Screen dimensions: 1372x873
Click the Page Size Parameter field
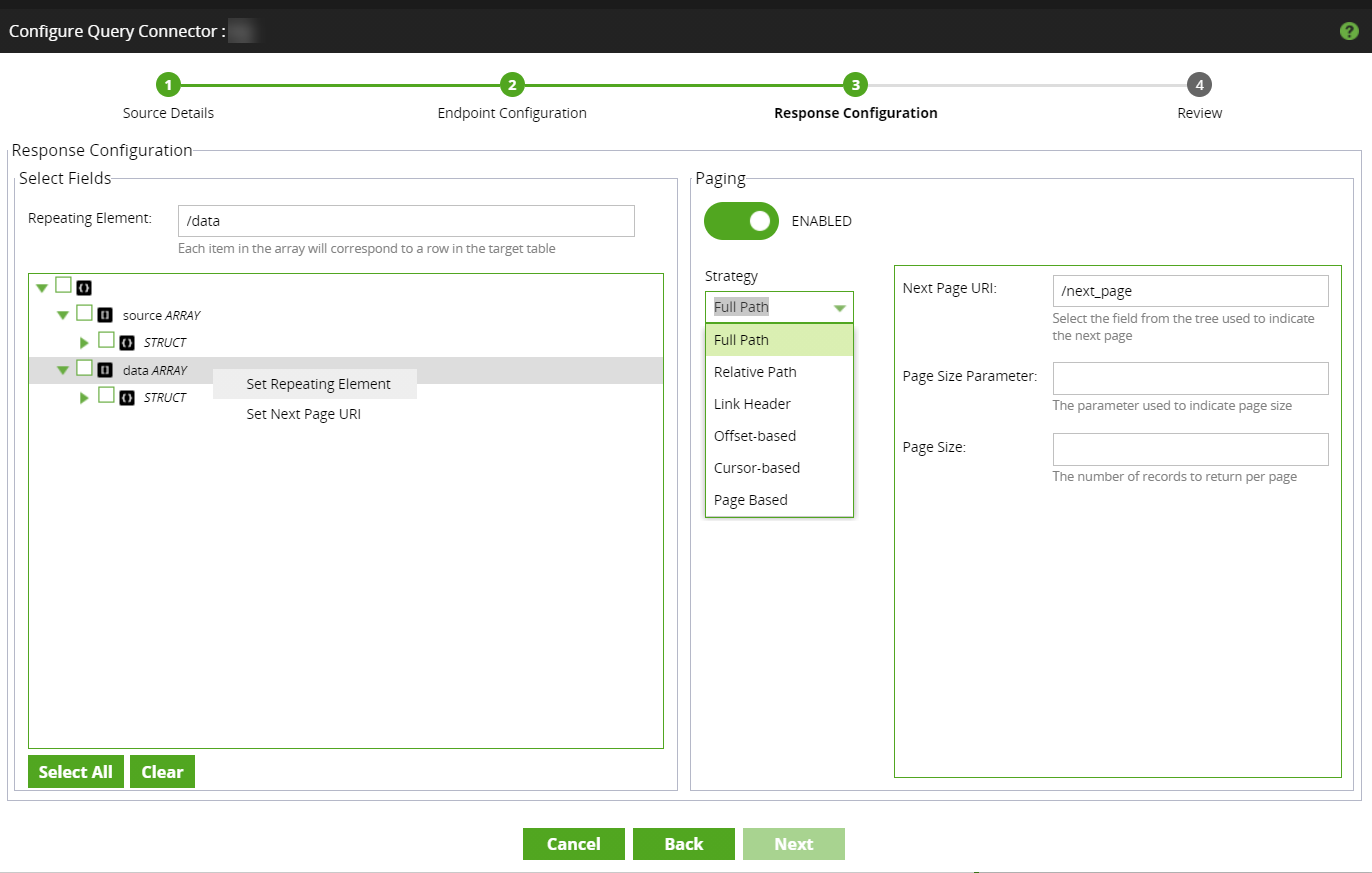point(1190,378)
